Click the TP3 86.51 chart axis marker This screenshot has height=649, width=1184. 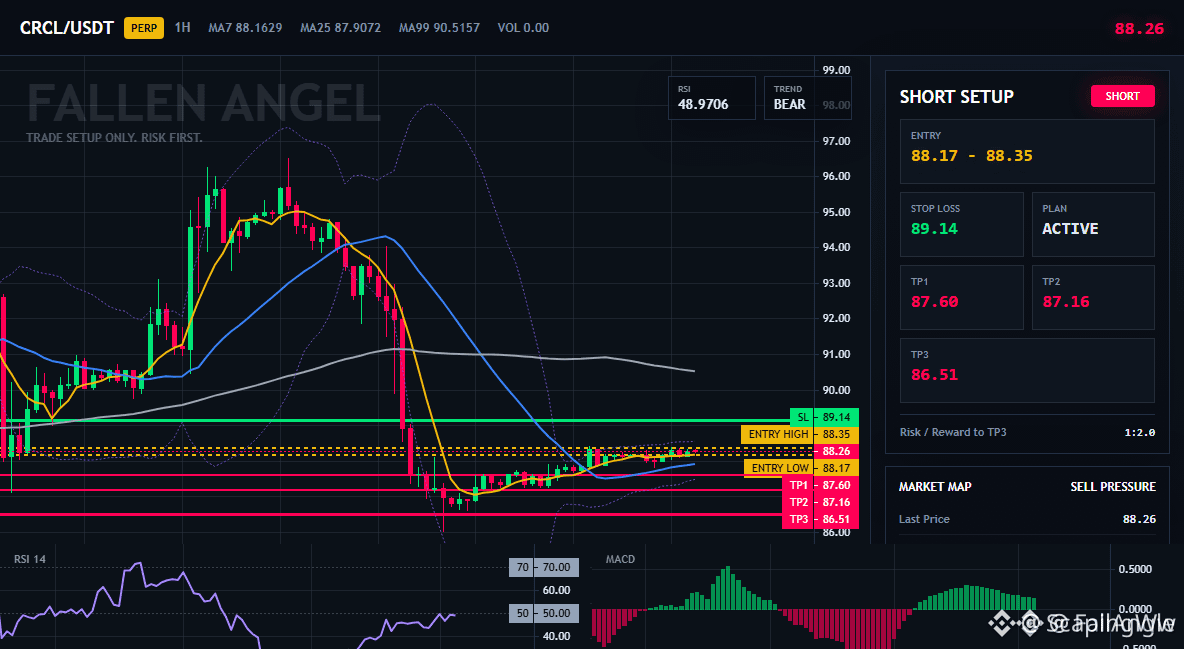pyautogui.click(x=820, y=519)
